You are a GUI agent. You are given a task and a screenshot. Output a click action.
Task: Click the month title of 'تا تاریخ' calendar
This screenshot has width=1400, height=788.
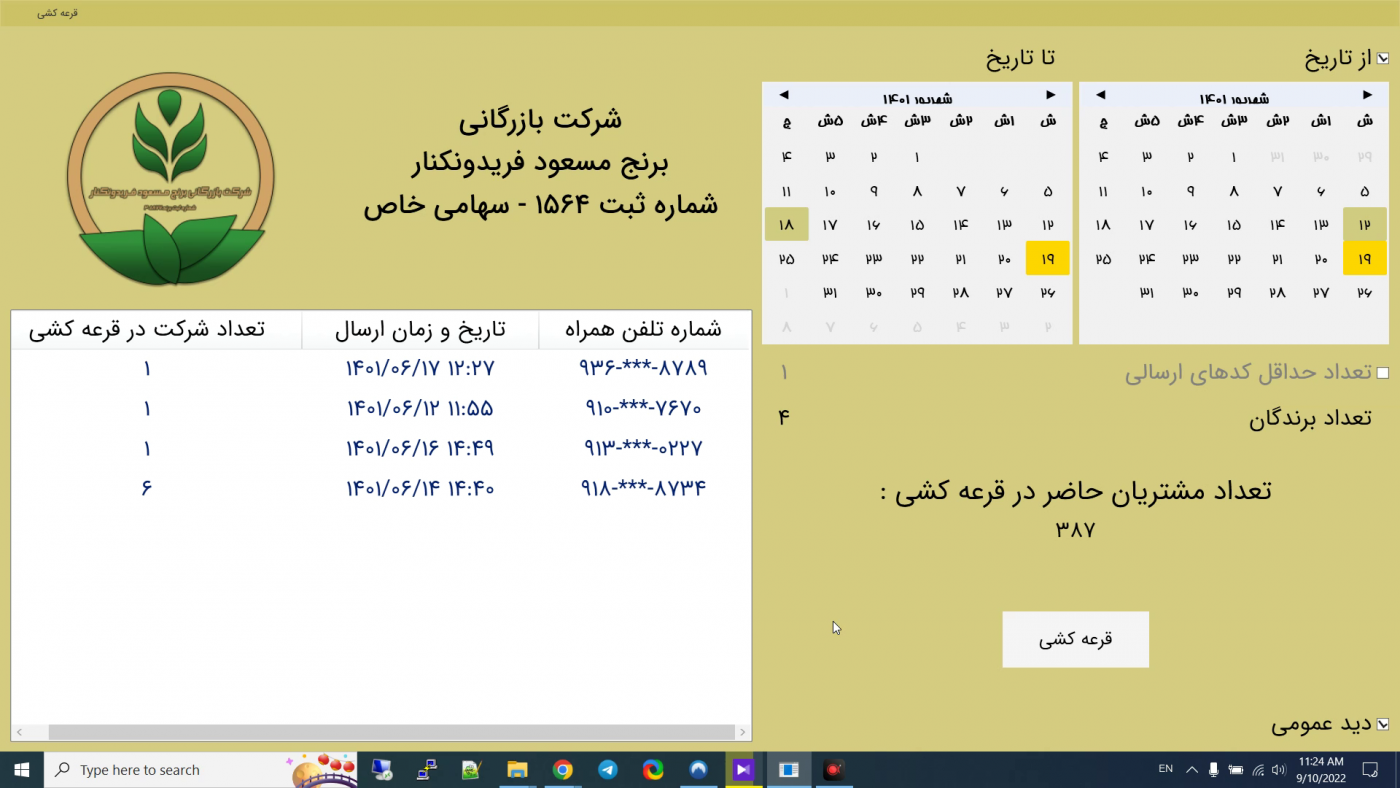pyautogui.click(x=917, y=98)
